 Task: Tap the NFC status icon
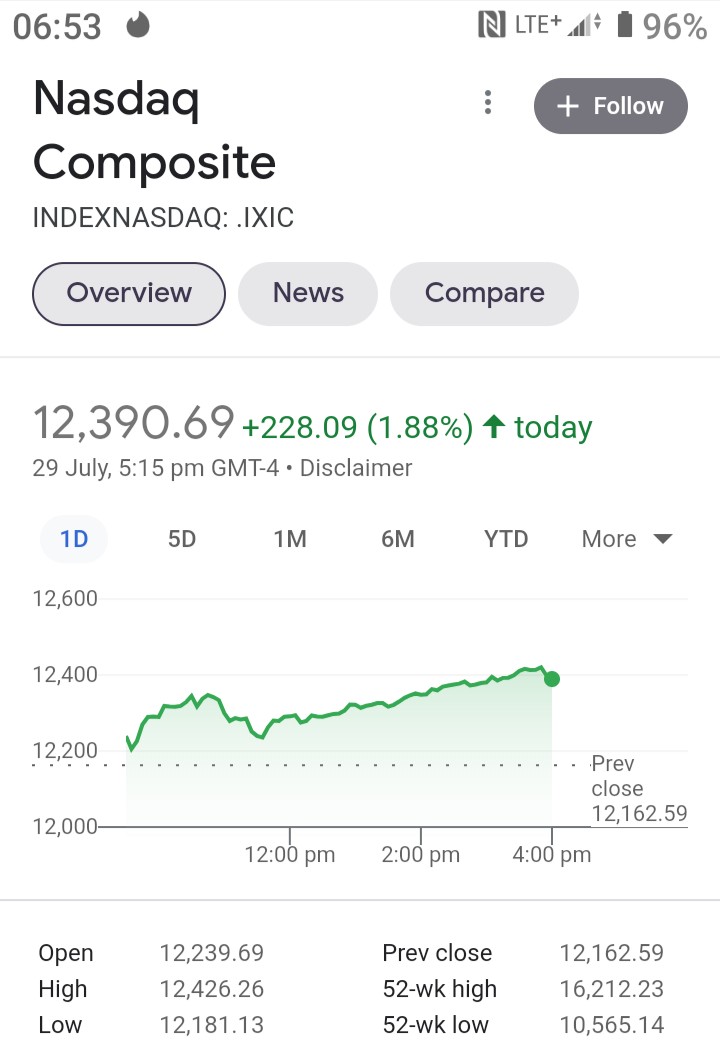pos(492,26)
